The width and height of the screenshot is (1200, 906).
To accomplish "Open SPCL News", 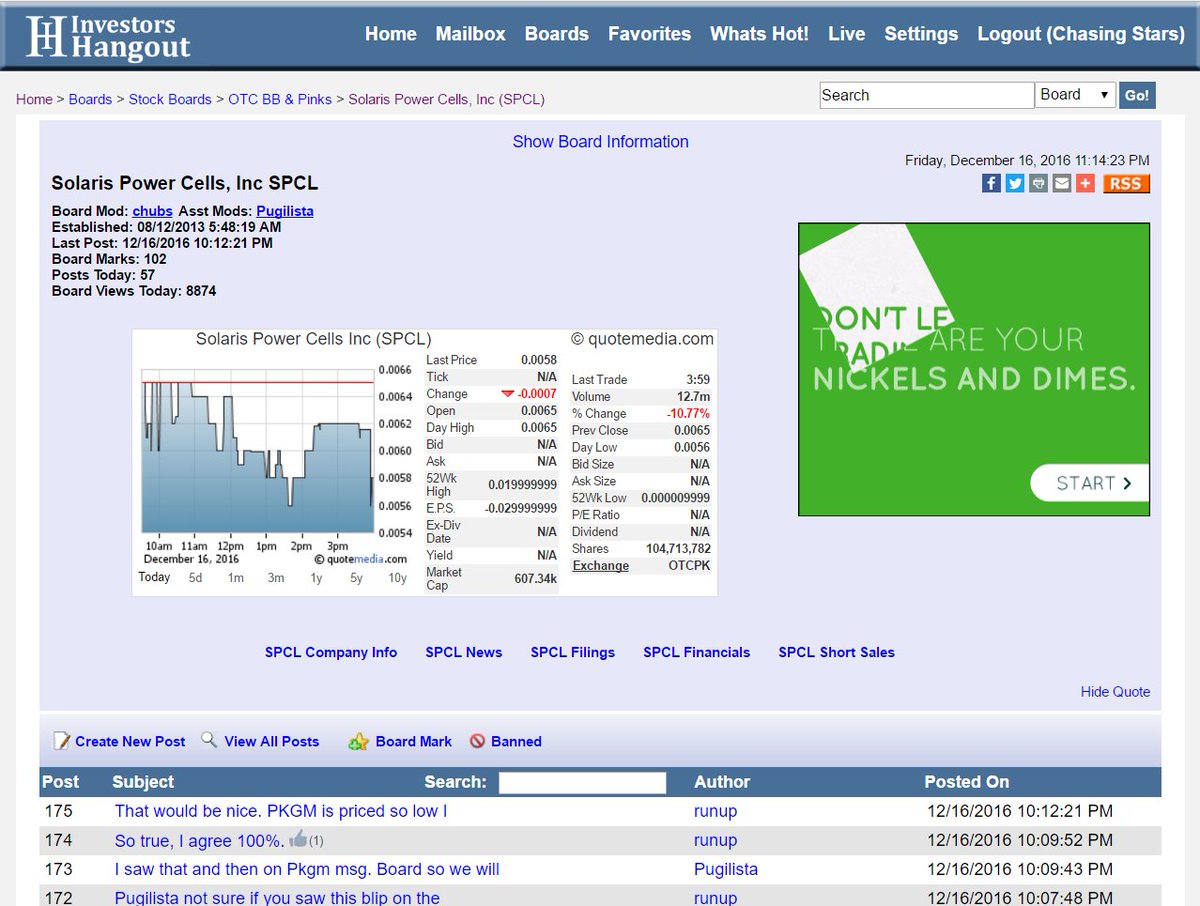I will 464,652.
